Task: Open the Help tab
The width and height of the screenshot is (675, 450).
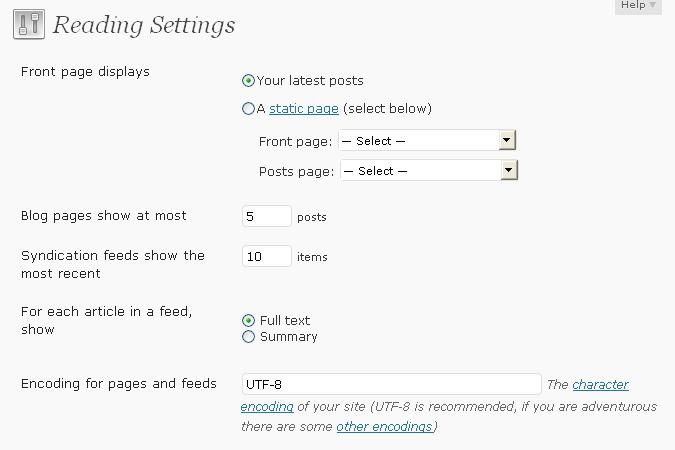Action: point(638,6)
